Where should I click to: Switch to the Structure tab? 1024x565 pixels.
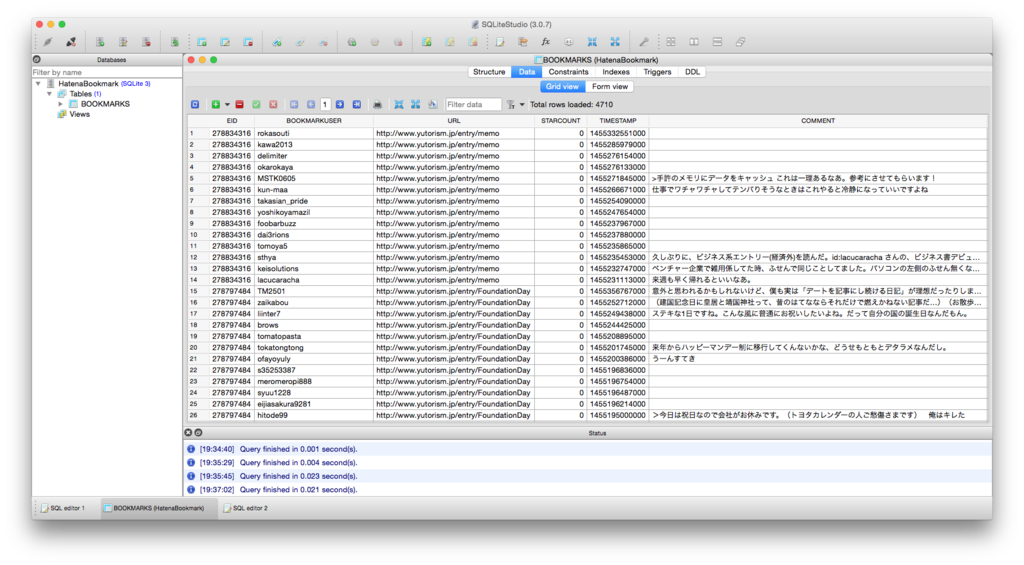pyautogui.click(x=489, y=72)
